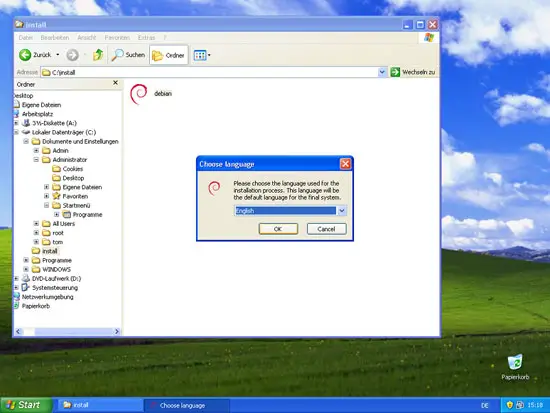Click the folder pane horizontal scrollbar
The width and height of the screenshot is (550, 413).
coord(67,331)
